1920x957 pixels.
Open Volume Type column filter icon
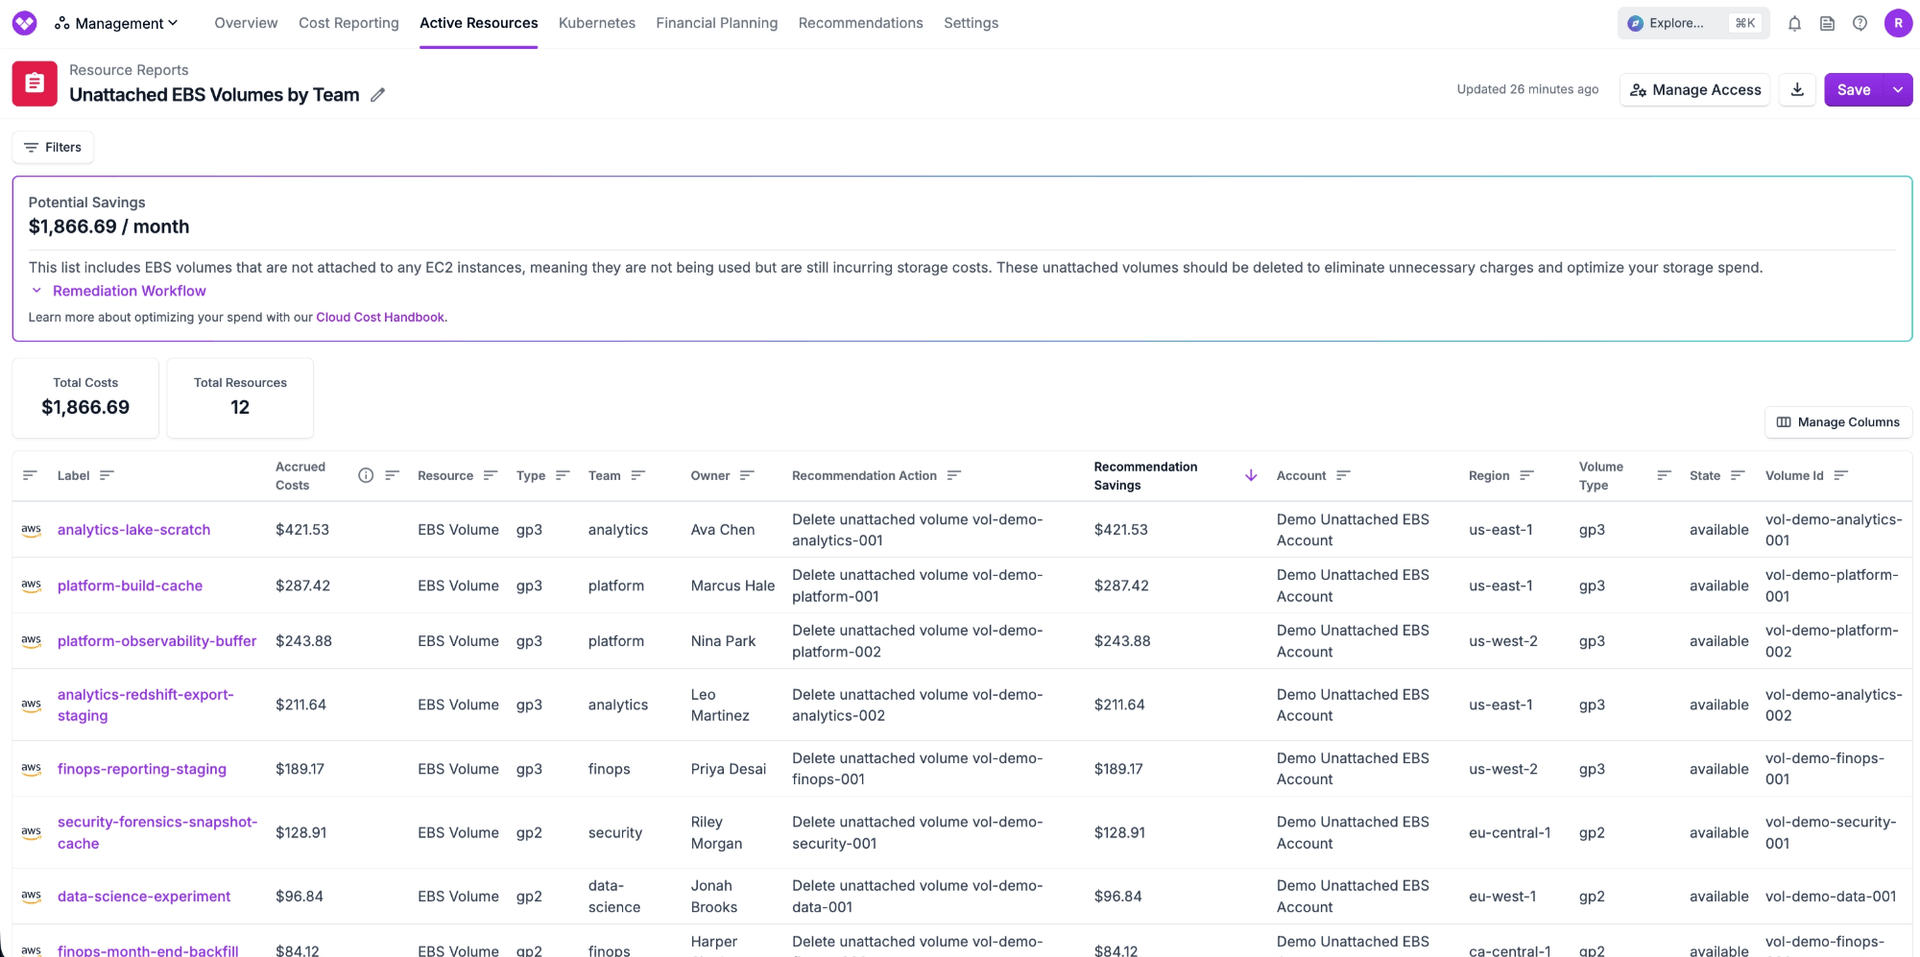click(1664, 475)
